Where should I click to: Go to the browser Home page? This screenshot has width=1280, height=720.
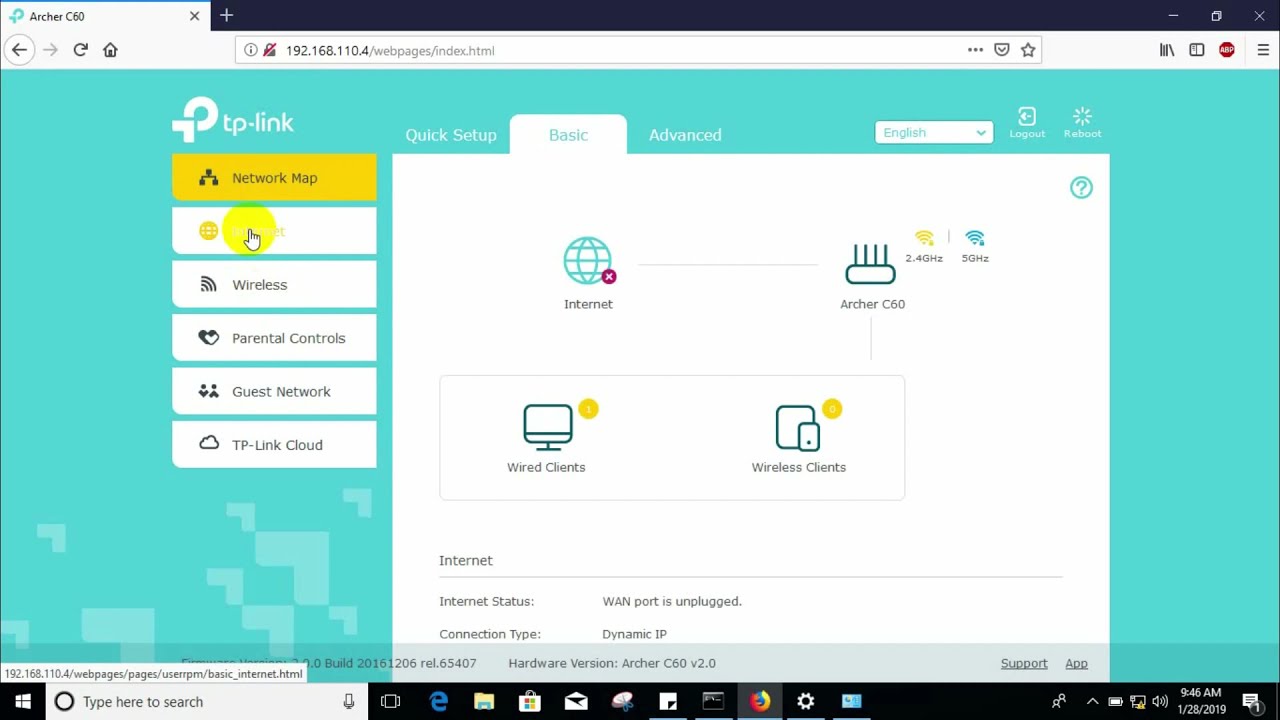(110, 50)
